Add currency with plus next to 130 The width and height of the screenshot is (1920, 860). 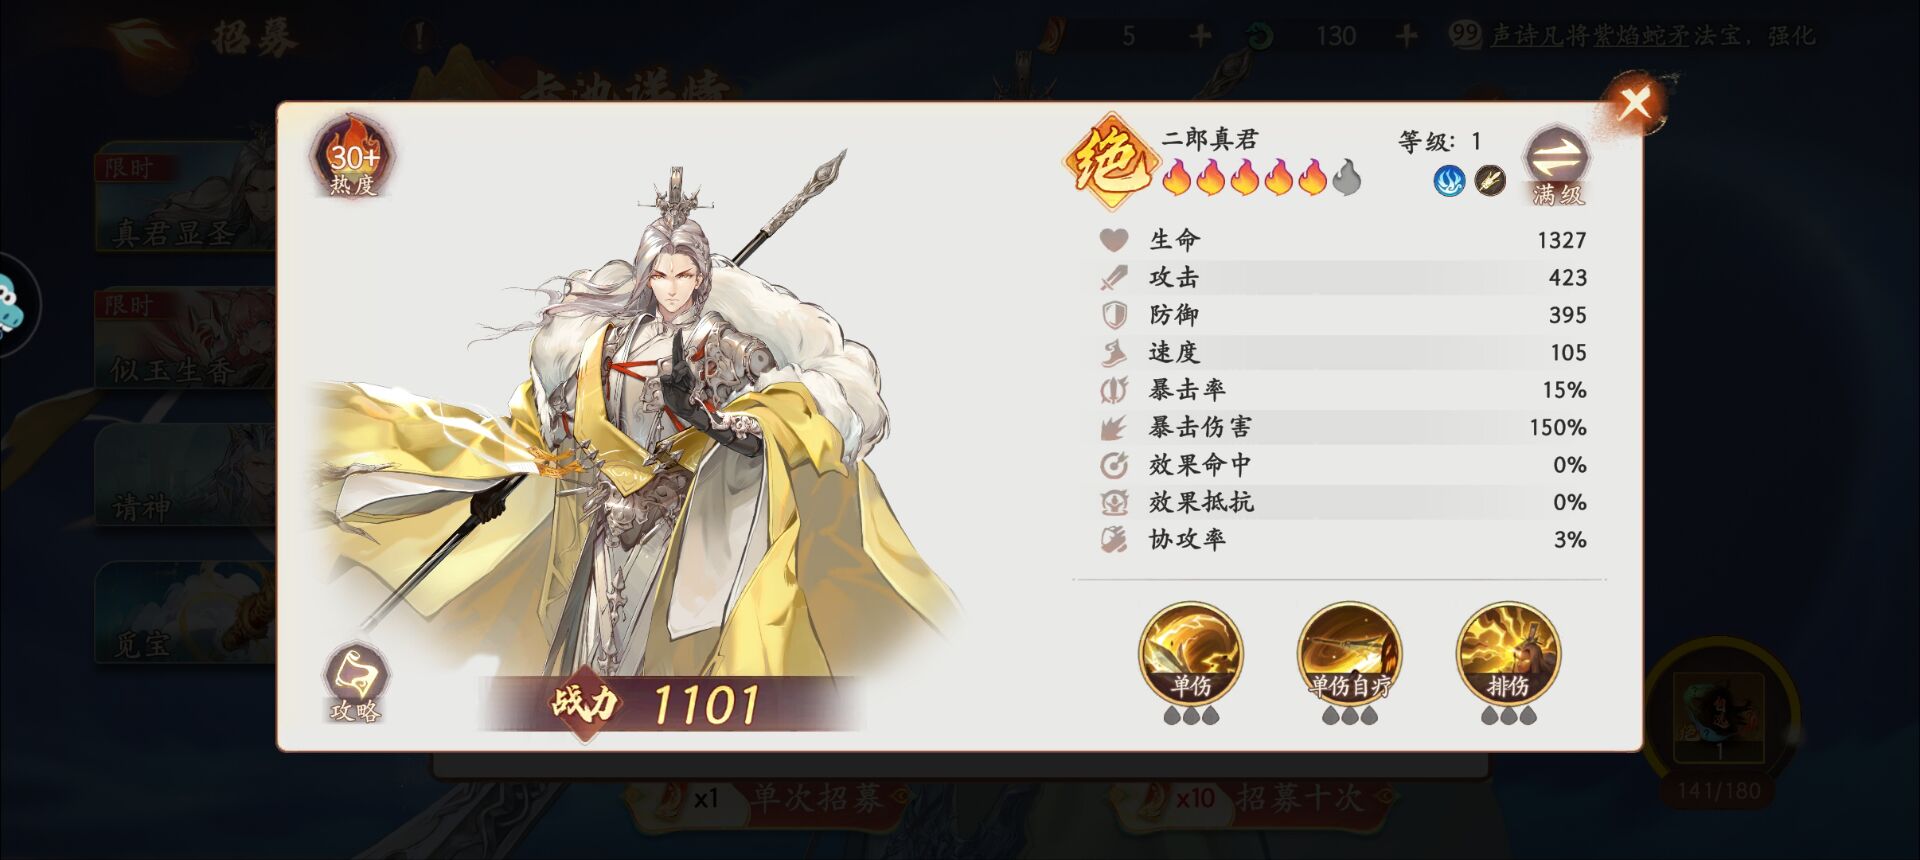1406,36
